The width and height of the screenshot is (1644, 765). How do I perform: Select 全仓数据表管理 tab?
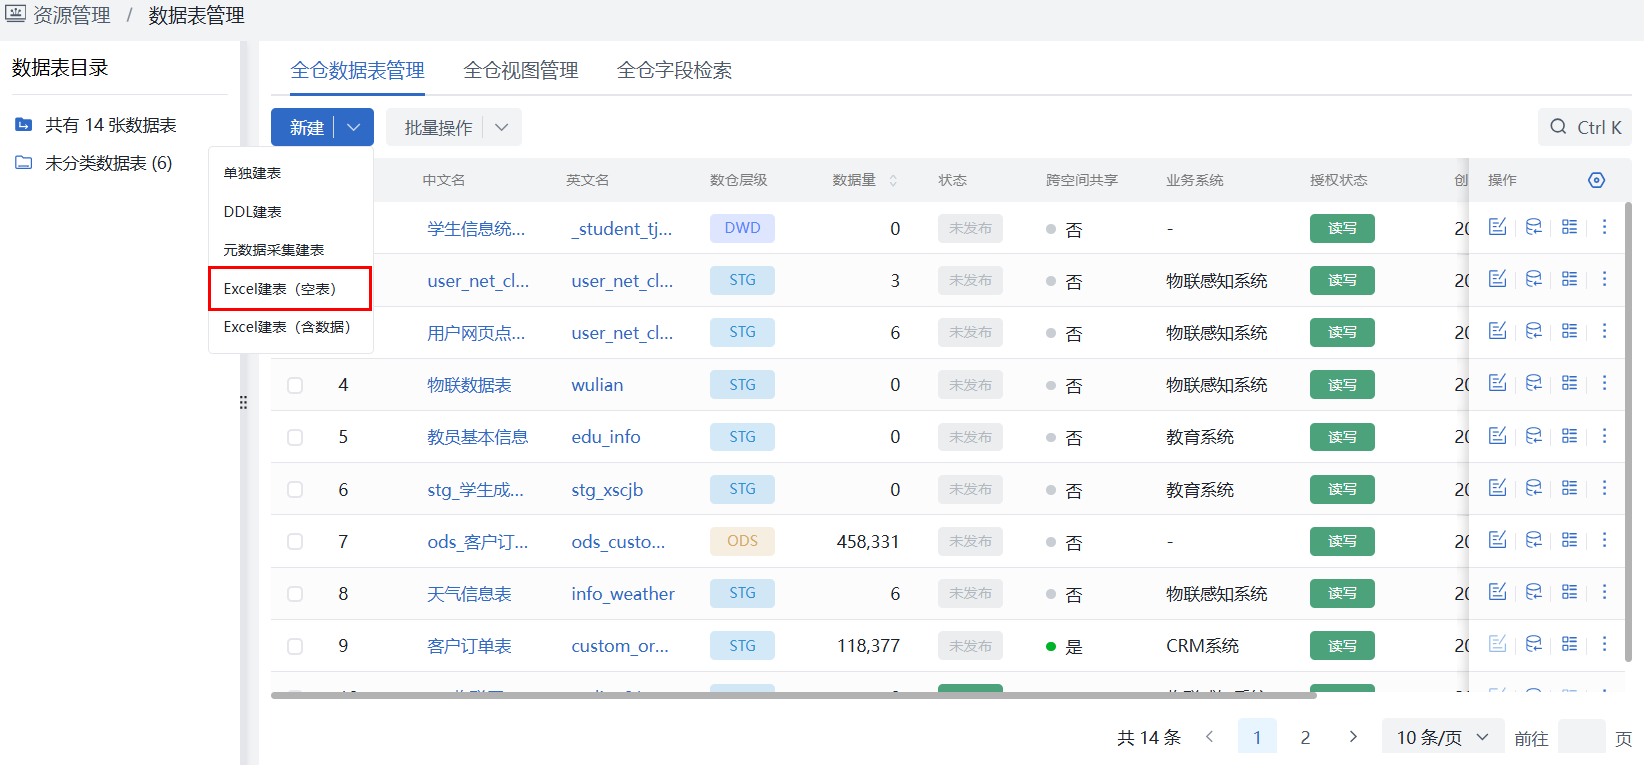[x=357, y=70]
